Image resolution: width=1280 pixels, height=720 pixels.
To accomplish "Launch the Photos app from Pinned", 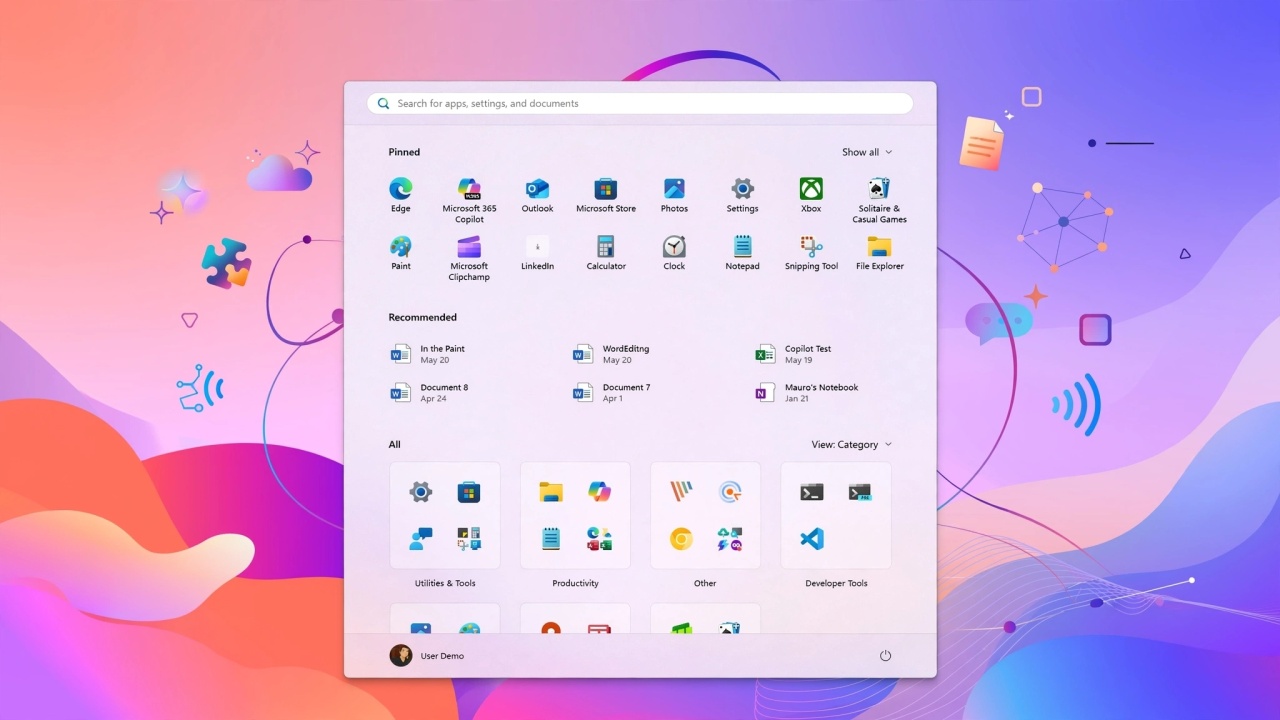I will click(674, 194).
